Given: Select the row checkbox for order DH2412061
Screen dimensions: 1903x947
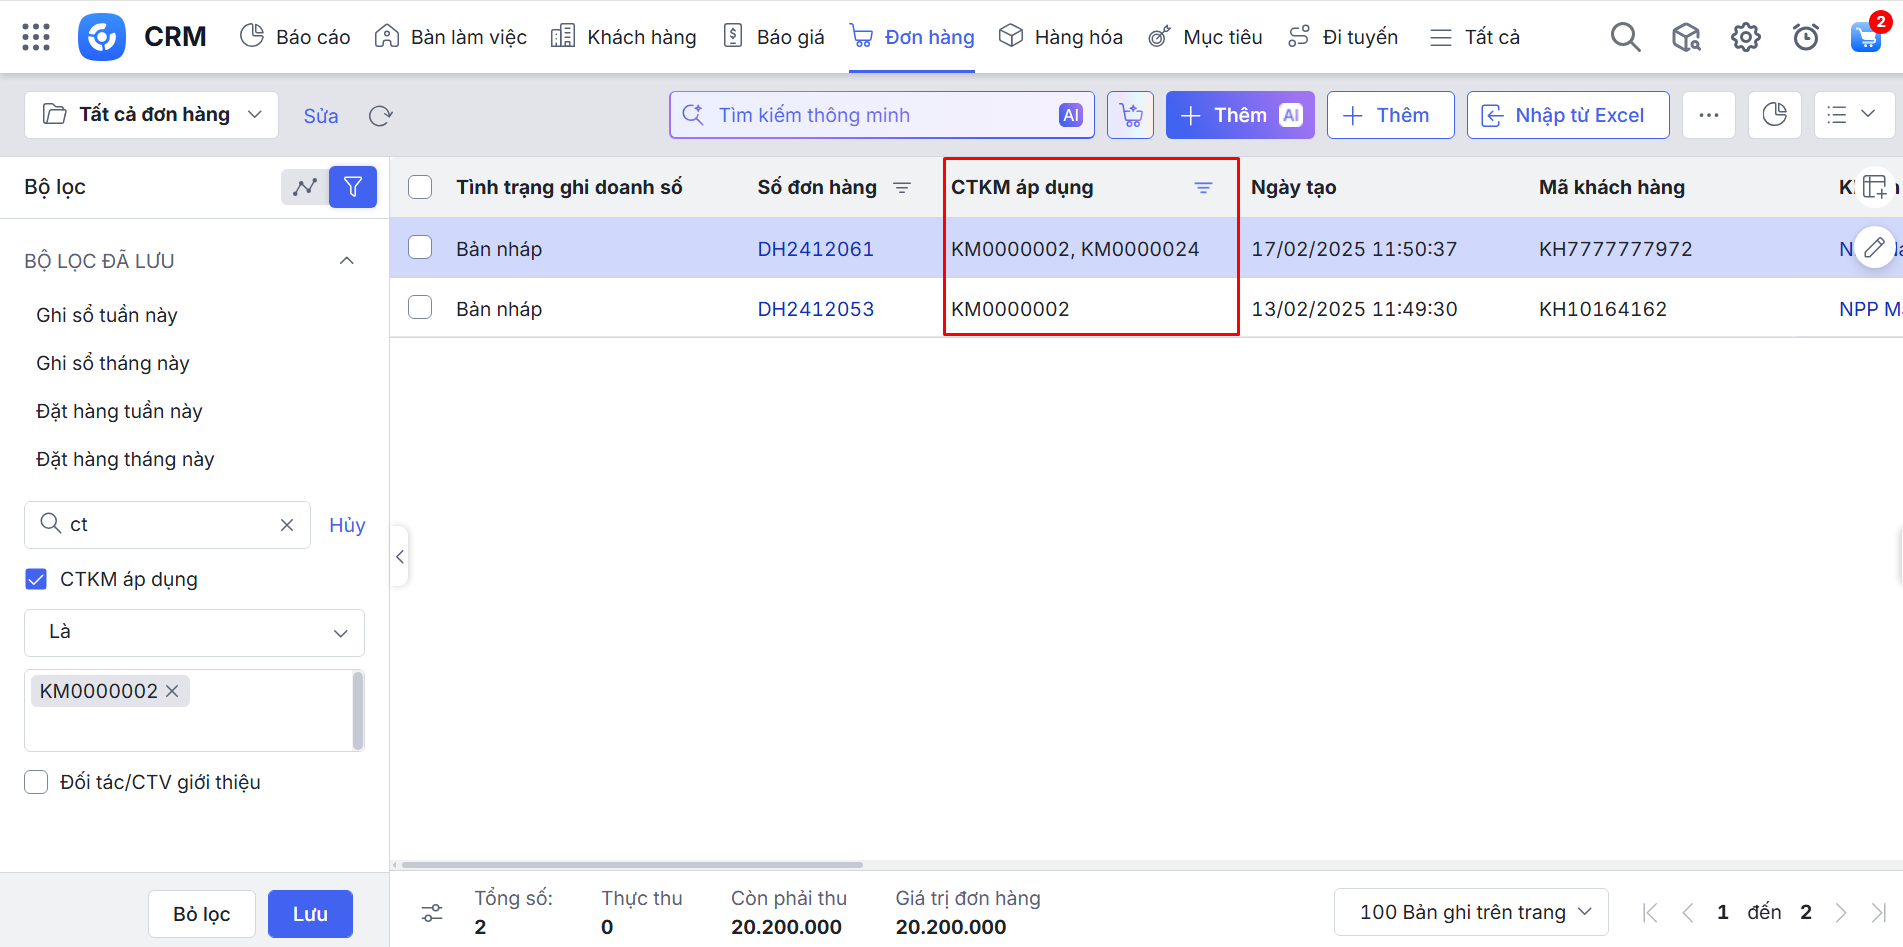Looking at the screenshot, I should (x=420, y=248).
